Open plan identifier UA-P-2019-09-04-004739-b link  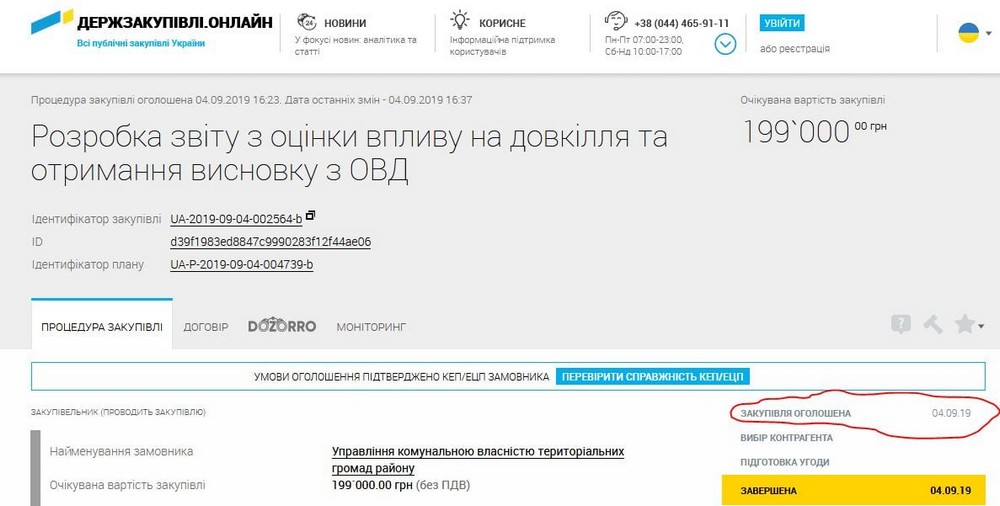pos(242,265)
